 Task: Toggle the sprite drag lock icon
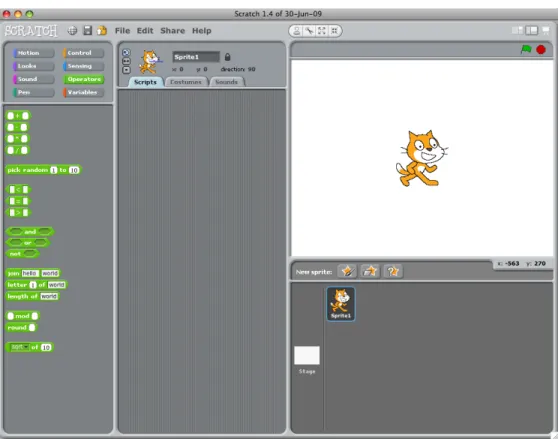(227, 57)
